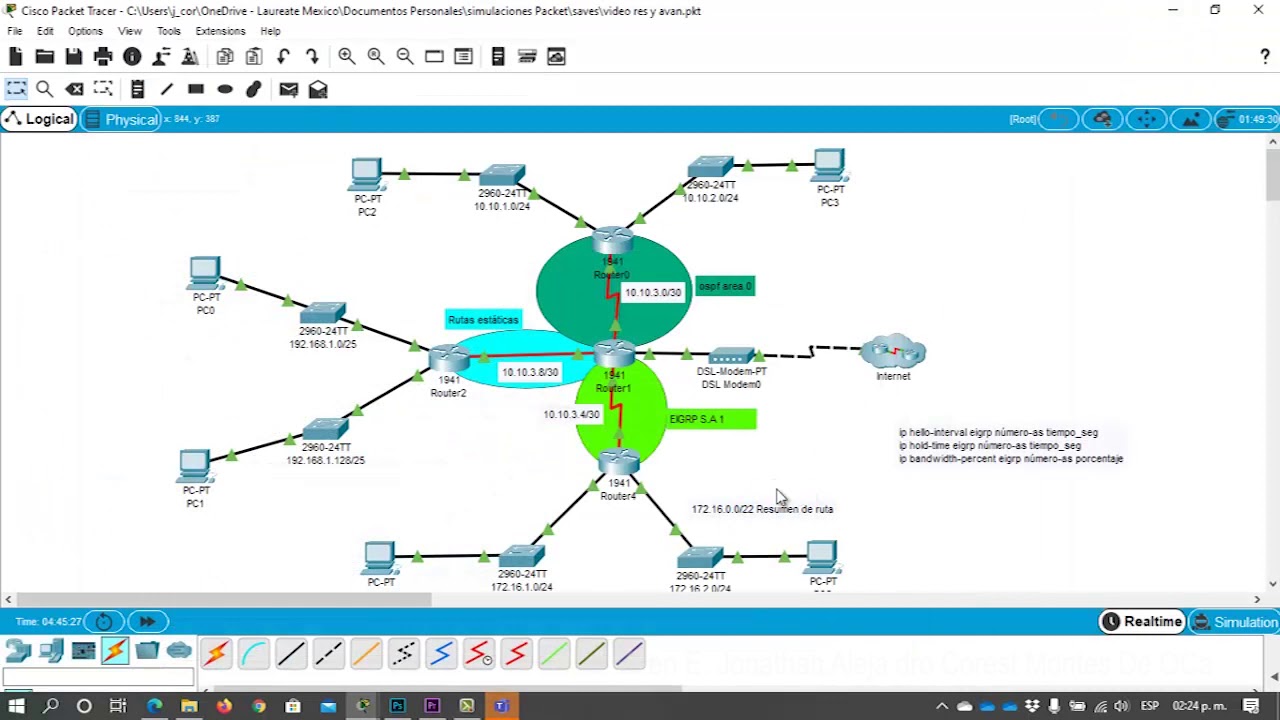Open the Network Information icon
1280x720 pixels.
[x=132, y=57]
